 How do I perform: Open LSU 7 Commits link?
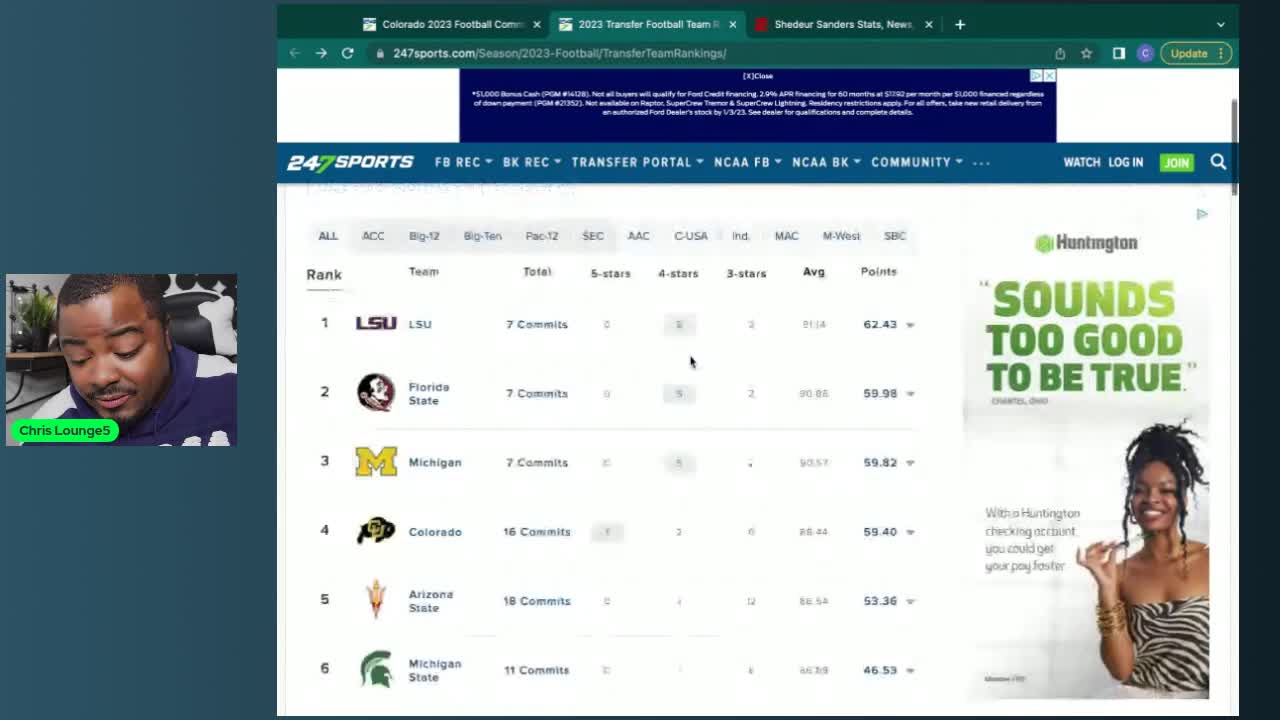click(537, 324)
